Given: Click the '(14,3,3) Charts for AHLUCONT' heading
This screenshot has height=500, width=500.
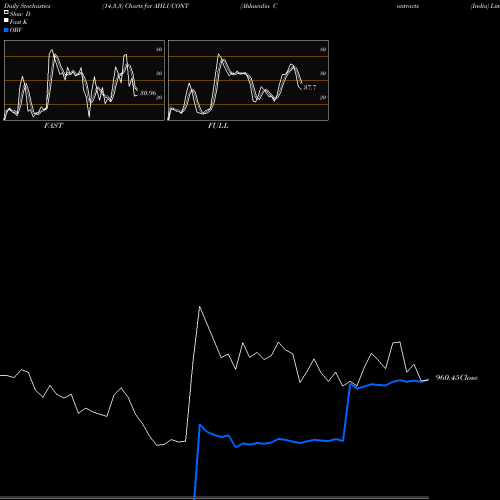Looking at the screenshot, I should (145, 6).
